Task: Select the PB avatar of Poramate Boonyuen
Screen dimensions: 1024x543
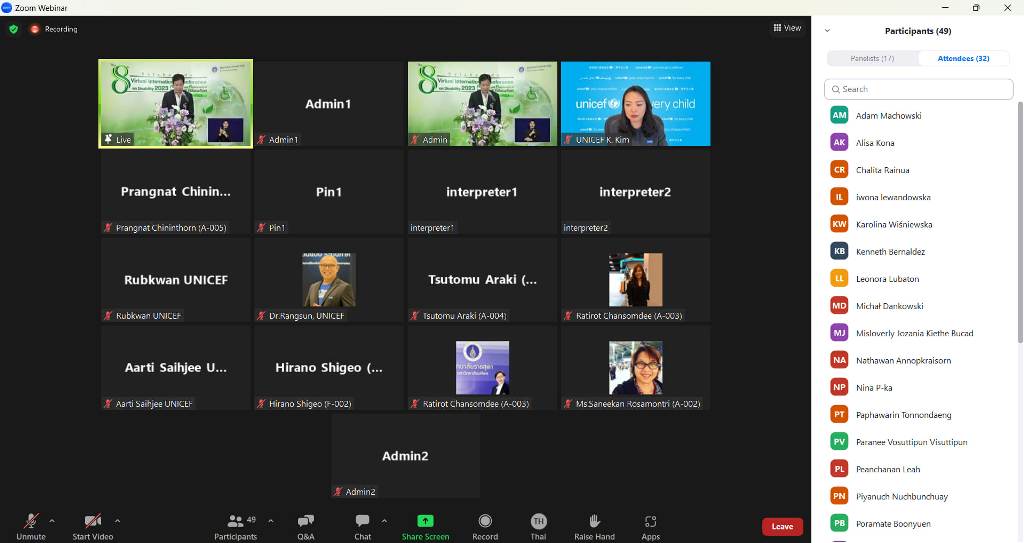Action: 839,523
